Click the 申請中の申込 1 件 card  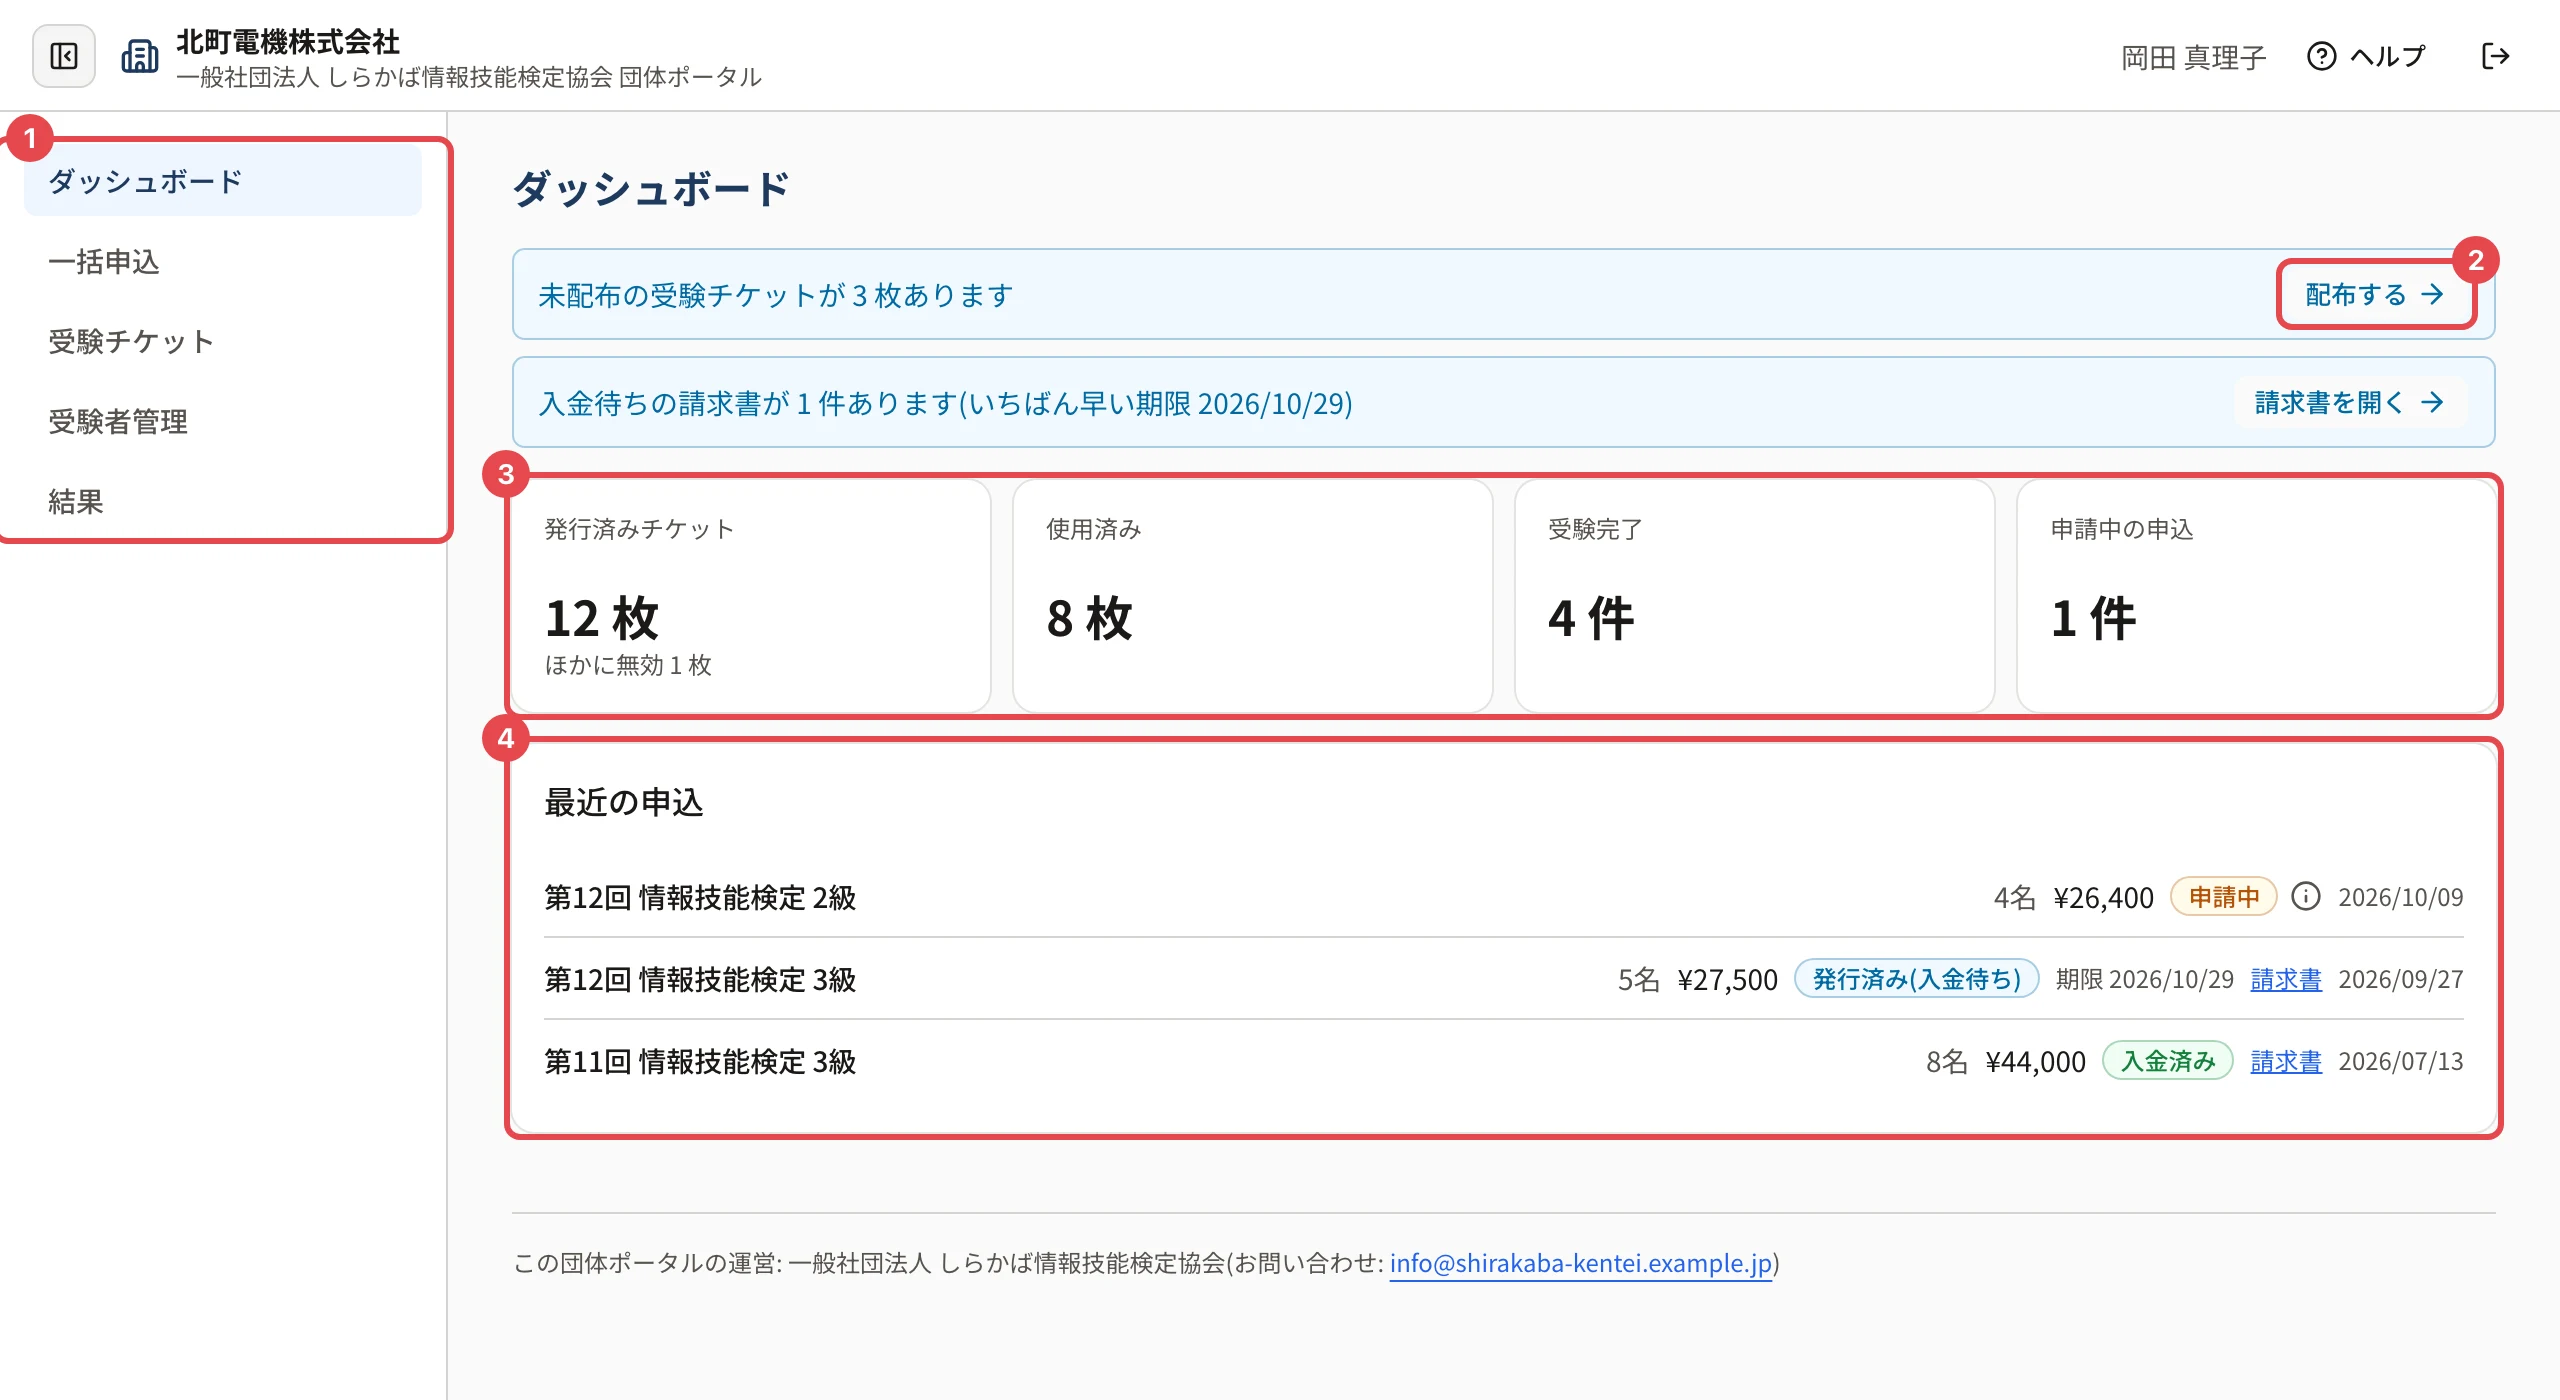pos(2256,596)
